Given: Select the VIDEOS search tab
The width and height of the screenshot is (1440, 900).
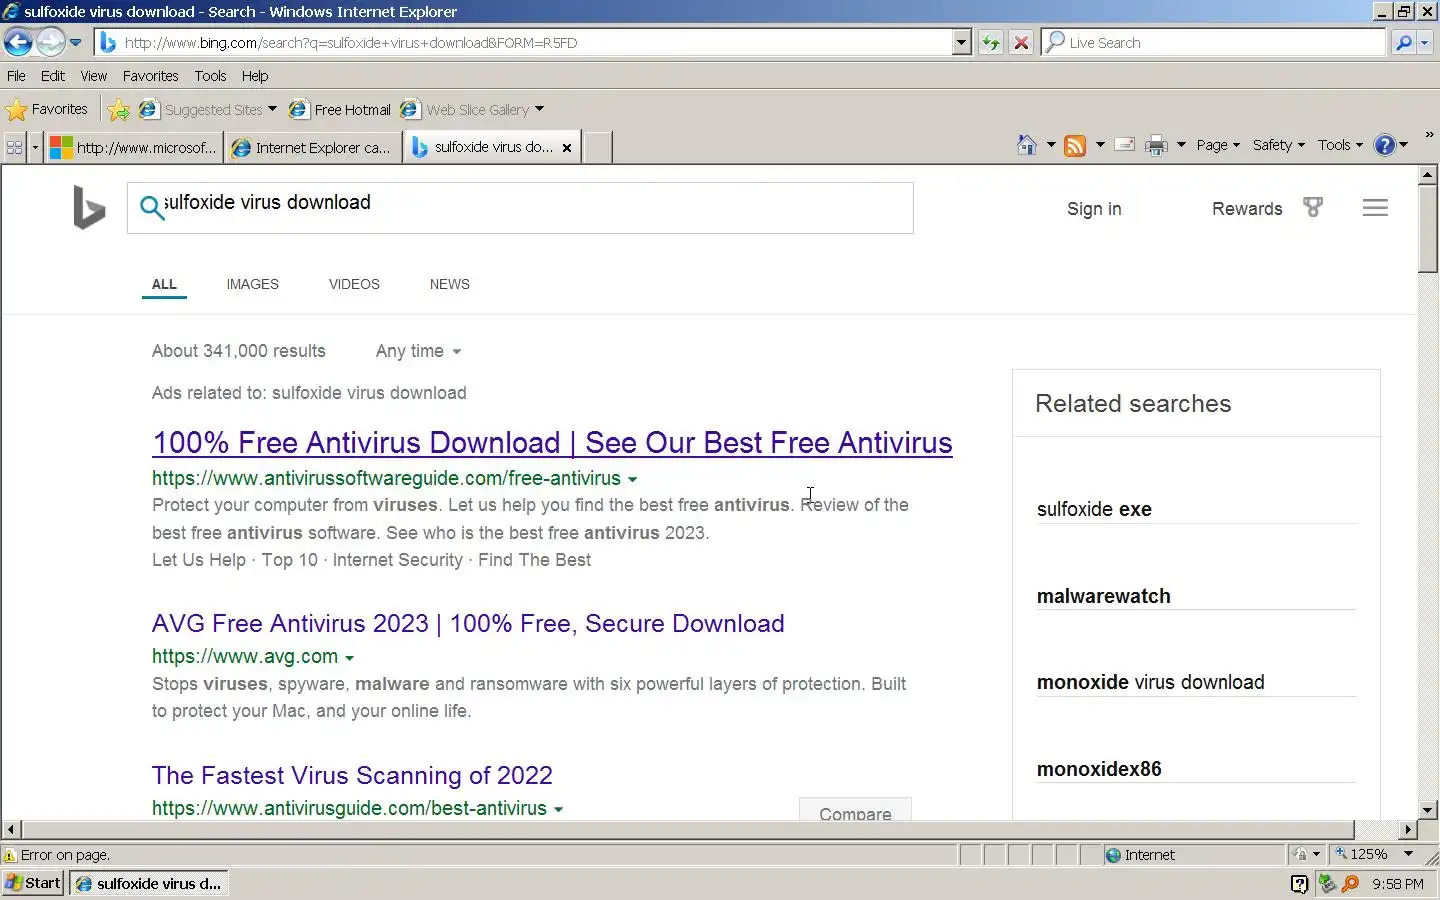Looking at the screenshot, I should pyautogui.click(x=354, y=284).
